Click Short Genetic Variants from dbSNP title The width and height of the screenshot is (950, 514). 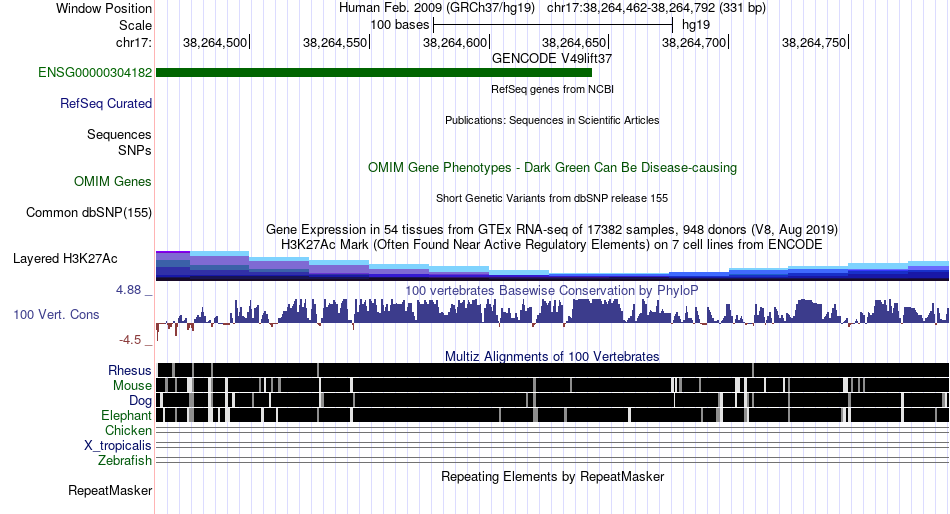(552, 198)
